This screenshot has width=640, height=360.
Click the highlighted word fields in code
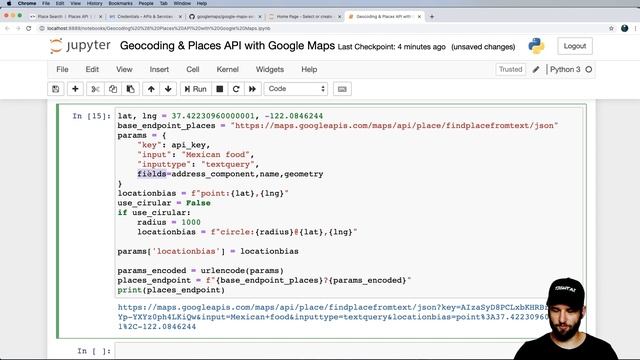coord(152,174)
